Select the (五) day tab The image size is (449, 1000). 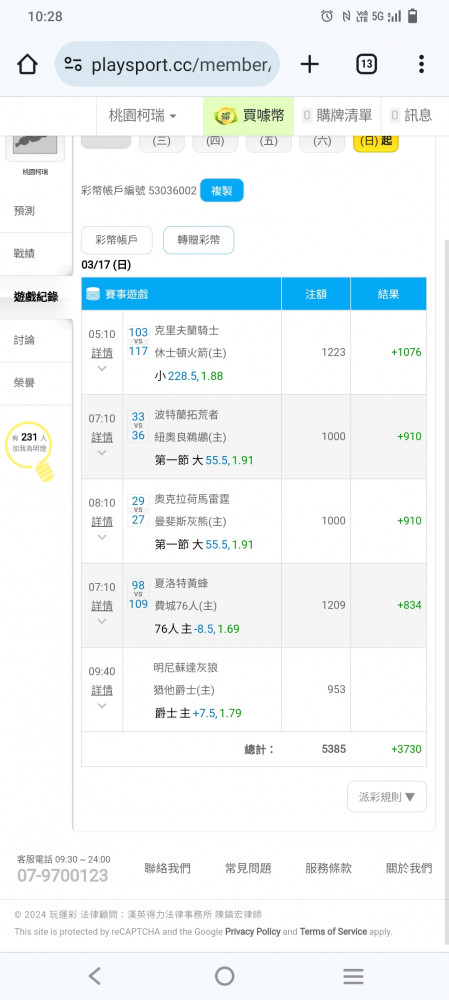[x=269, y=142]
